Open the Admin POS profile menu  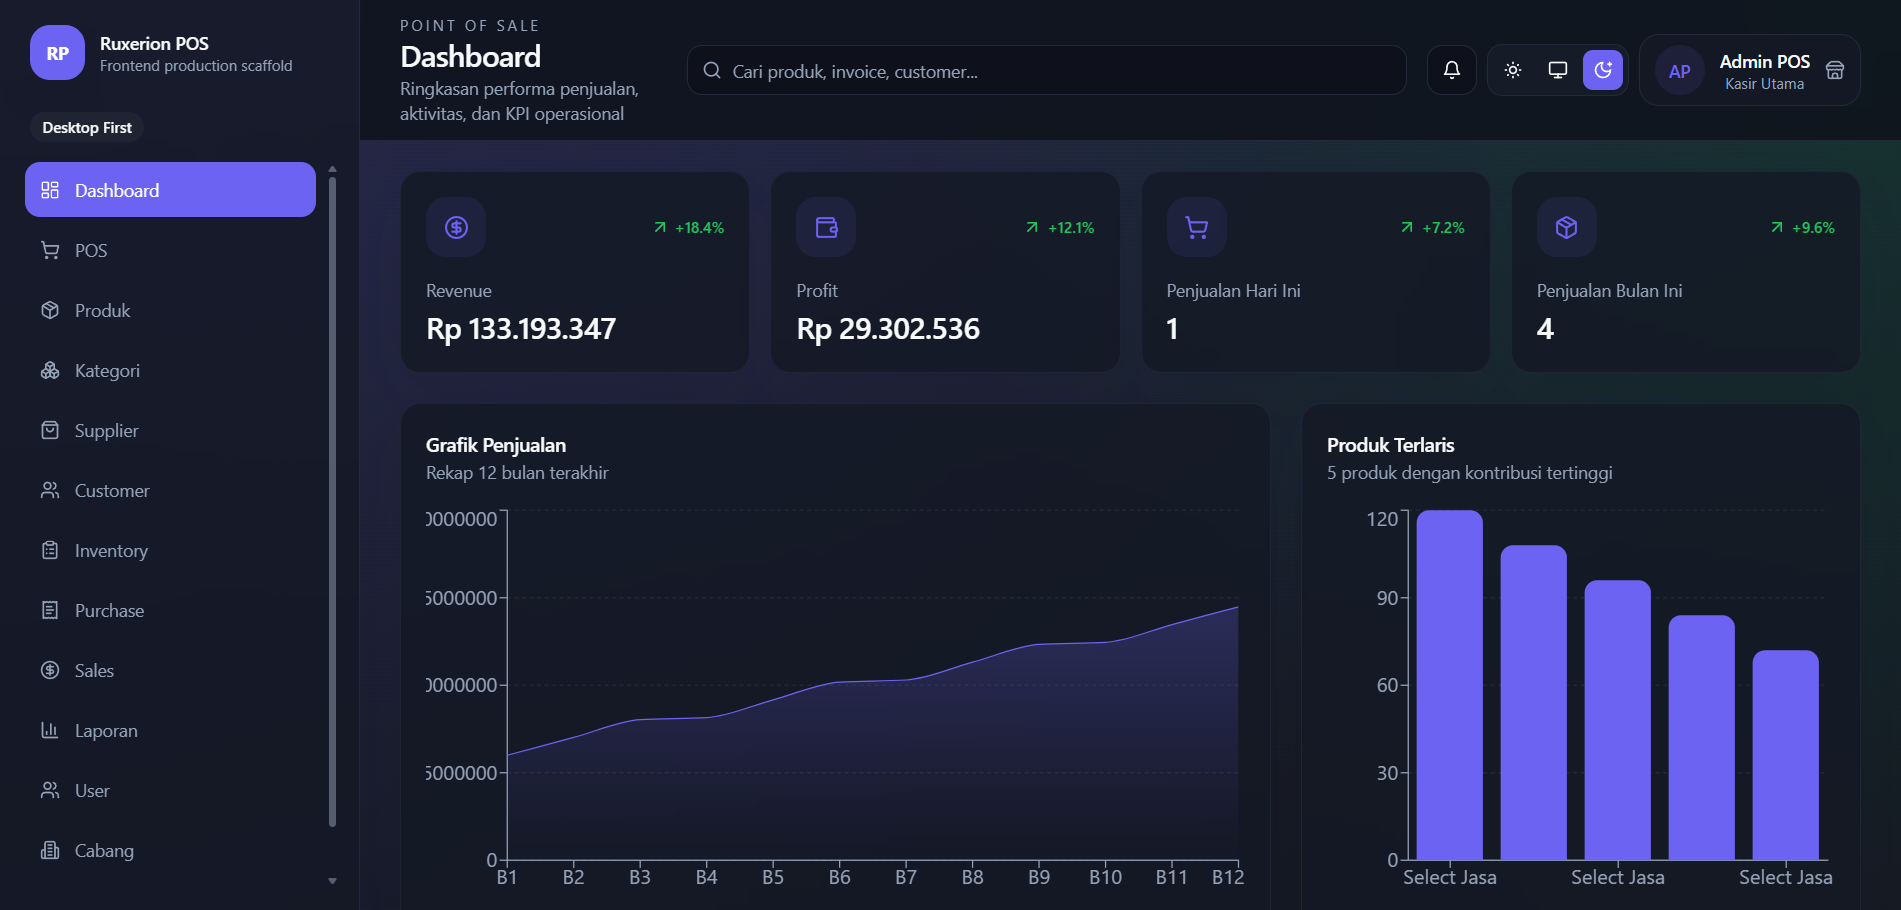pos(1750,70)
